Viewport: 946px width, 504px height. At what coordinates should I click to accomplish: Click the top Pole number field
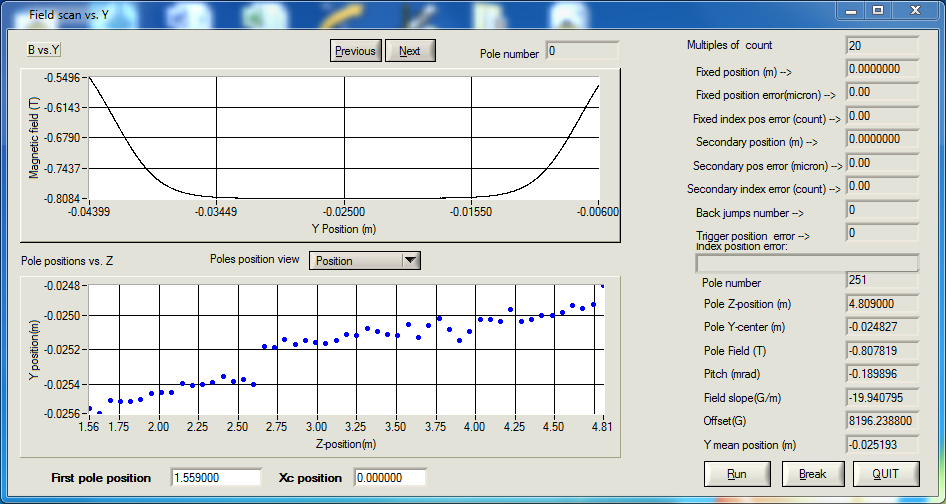click(x=582, y=51)
